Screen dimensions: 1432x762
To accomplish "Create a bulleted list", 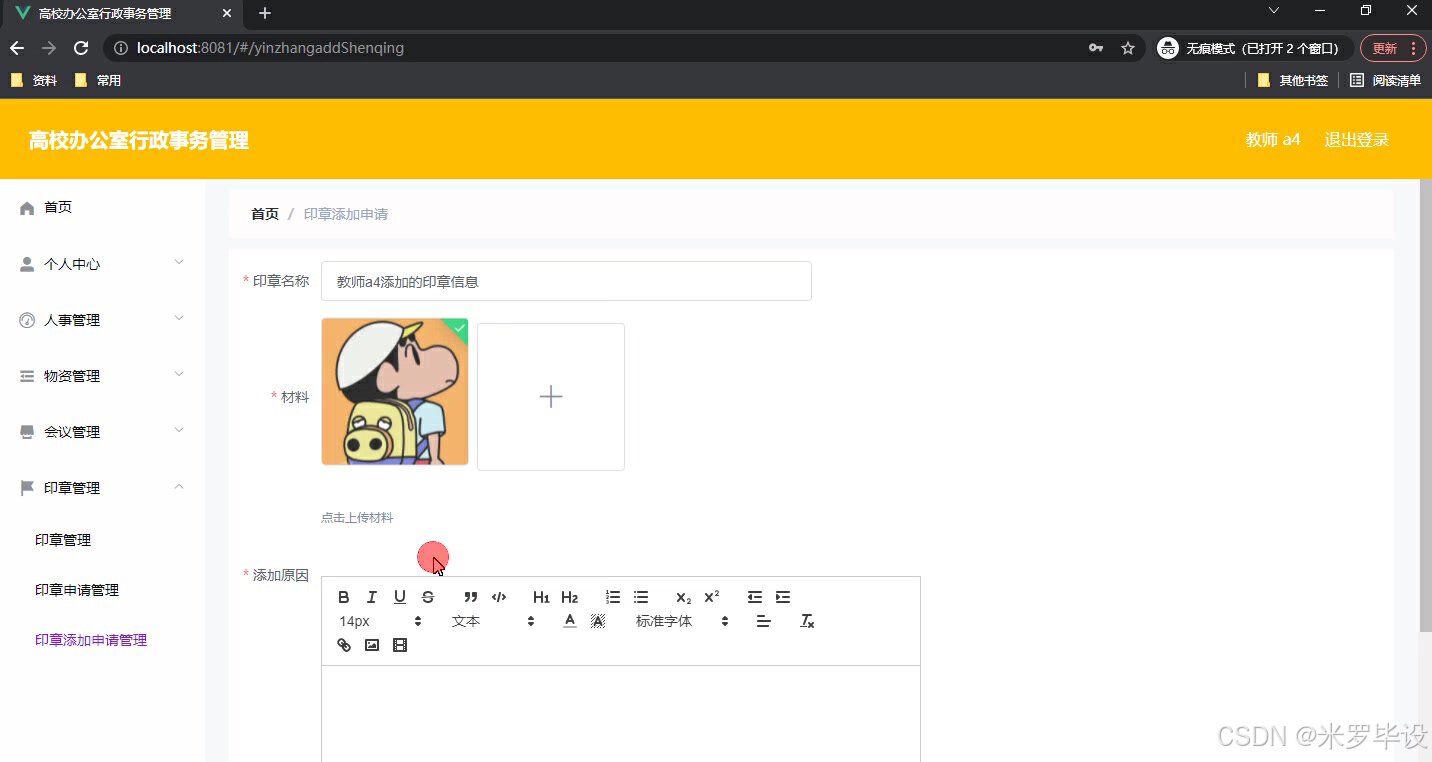I will tap(641, 597).
